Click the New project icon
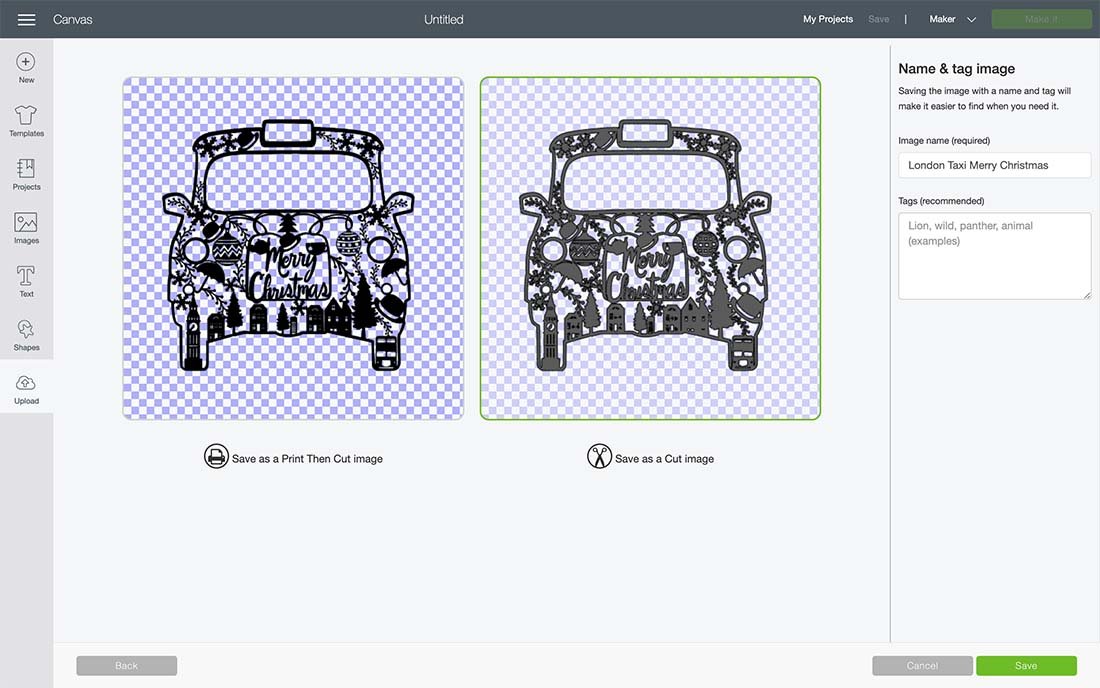 pyautogui.click(x=26, y=62)
